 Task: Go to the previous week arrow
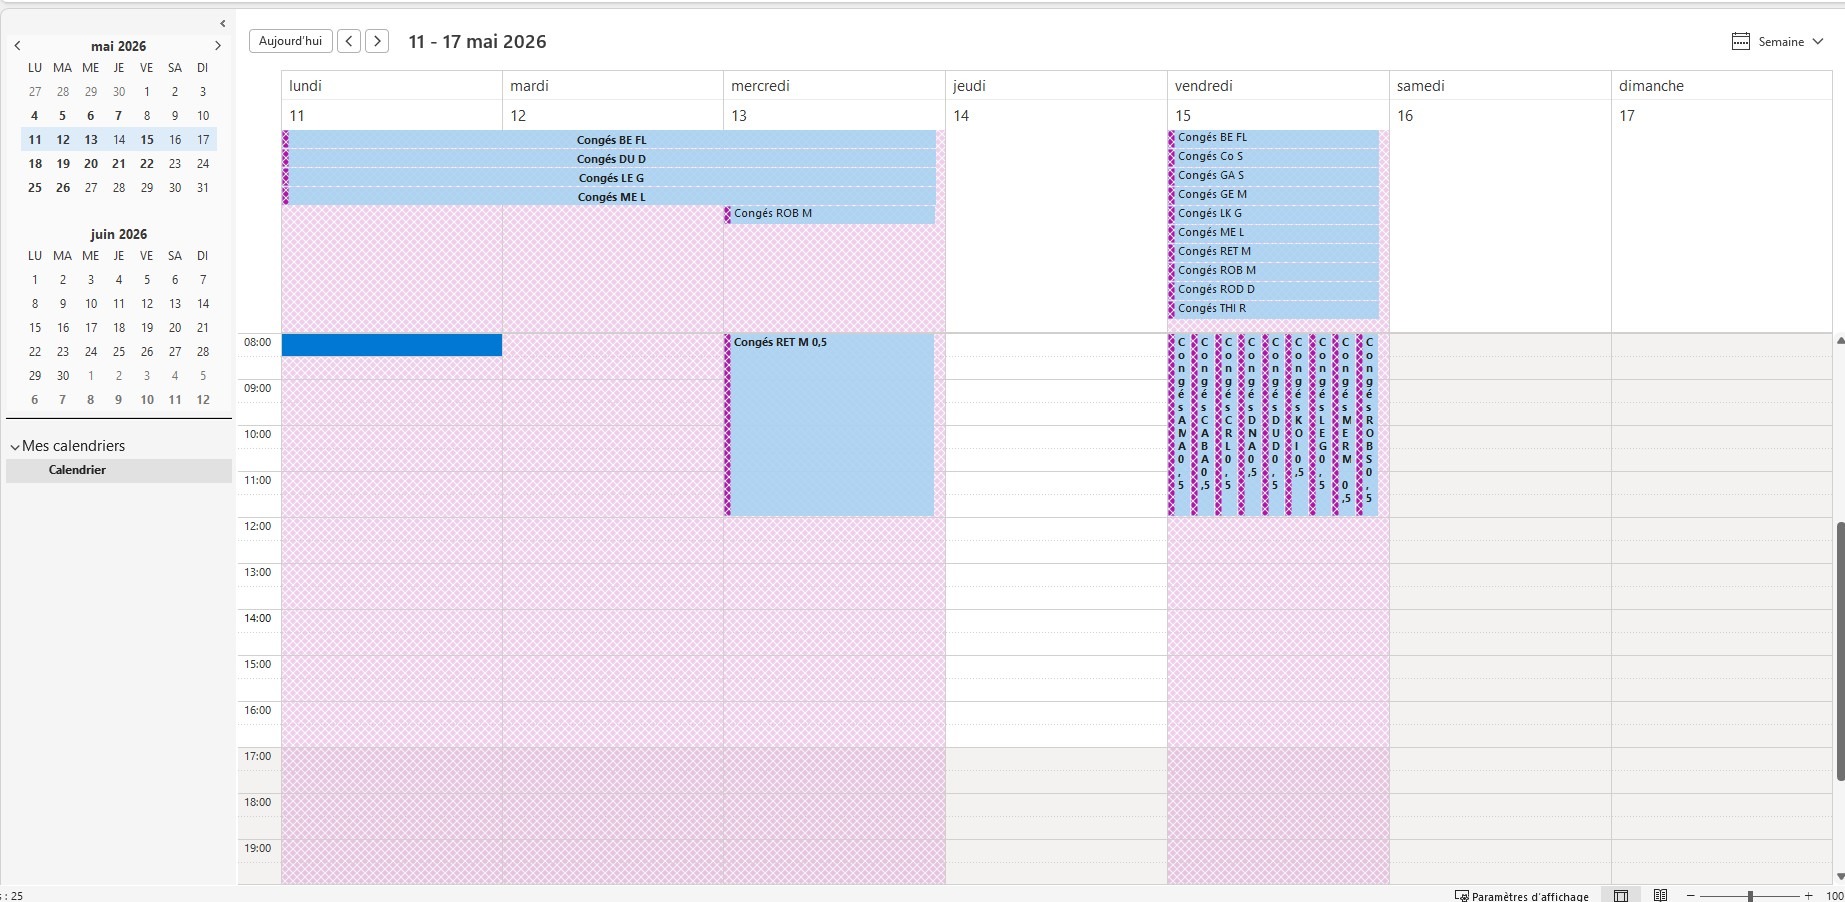pos(349,41)
